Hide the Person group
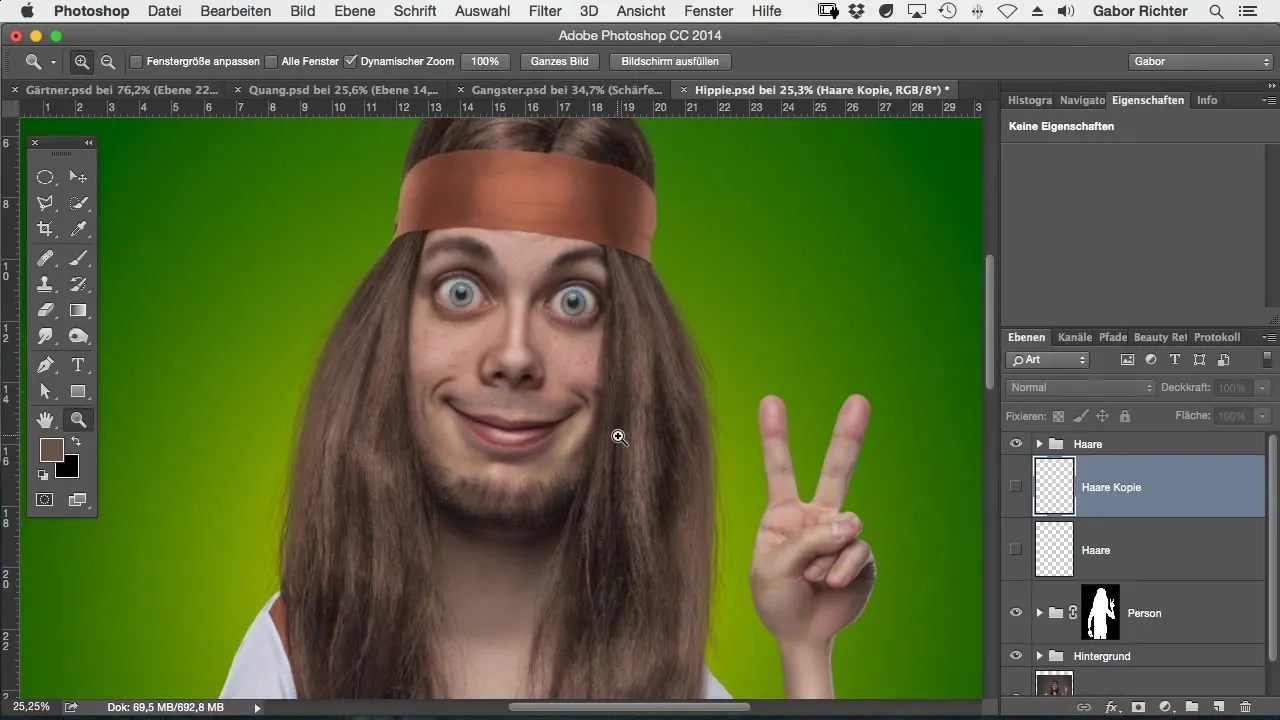Screen dimensions: 1280x720 click(1016, 613)
